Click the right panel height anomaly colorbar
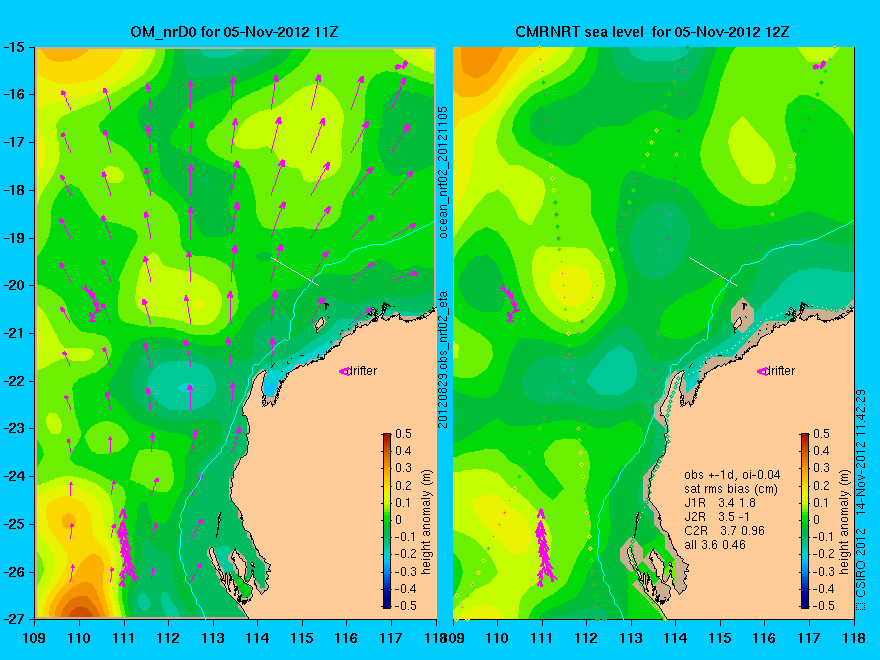This screenshot has width=880, height=660. [805, 520]
